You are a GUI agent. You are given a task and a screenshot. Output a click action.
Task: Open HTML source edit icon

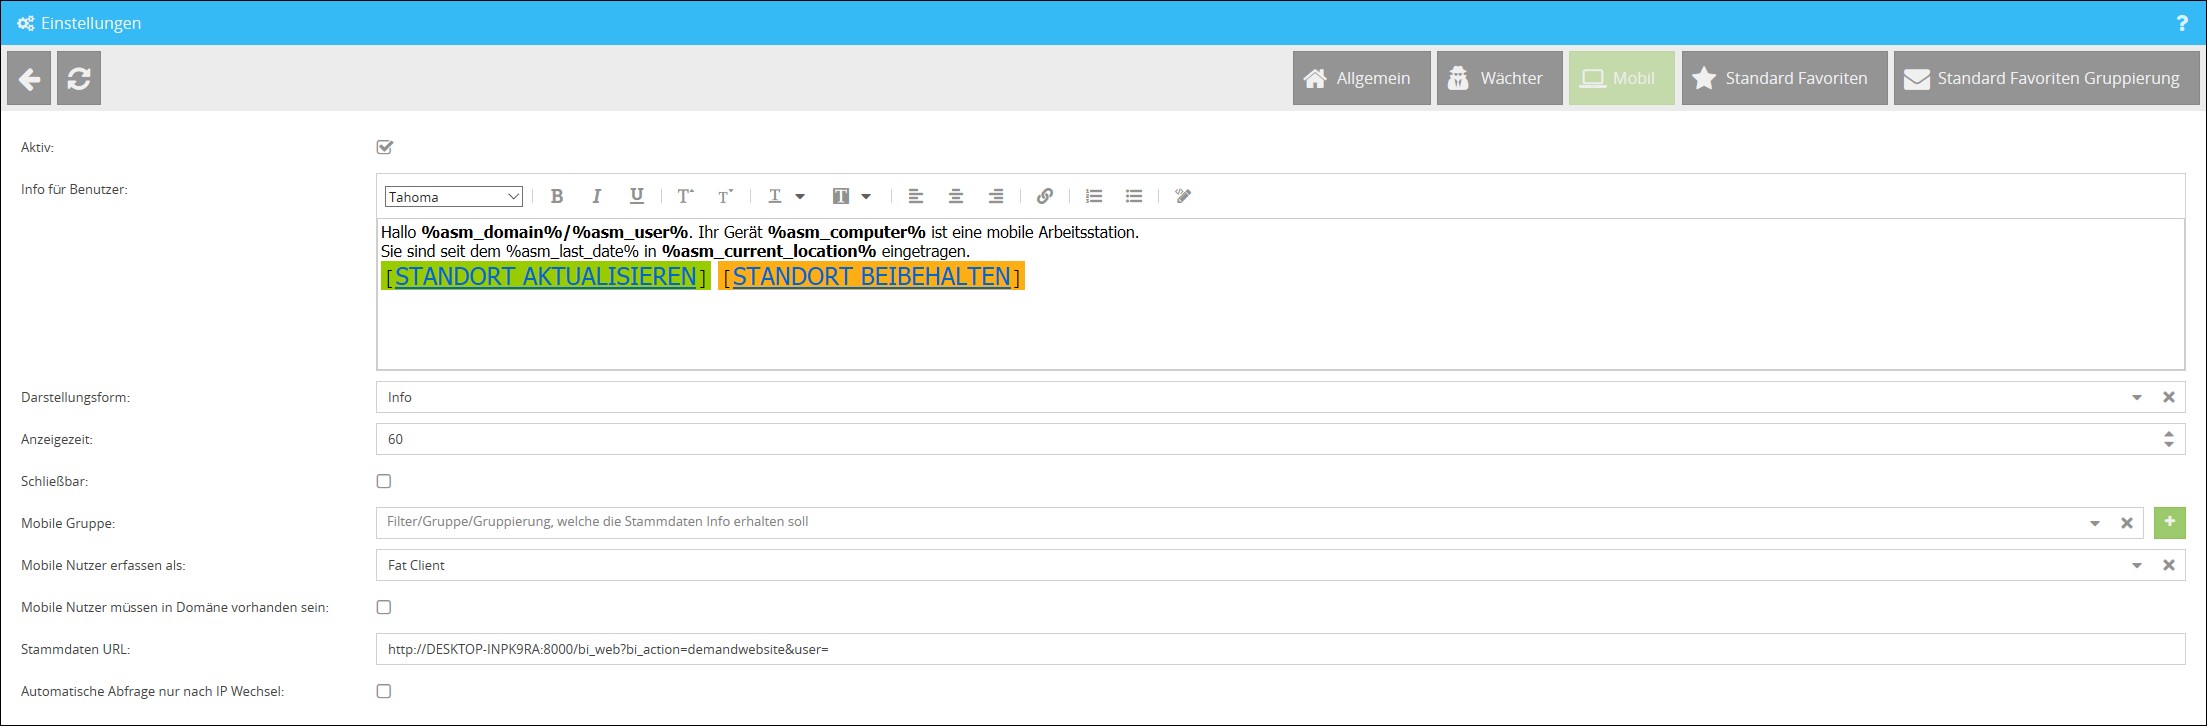pyautogui.click(x=1183, y=196)
